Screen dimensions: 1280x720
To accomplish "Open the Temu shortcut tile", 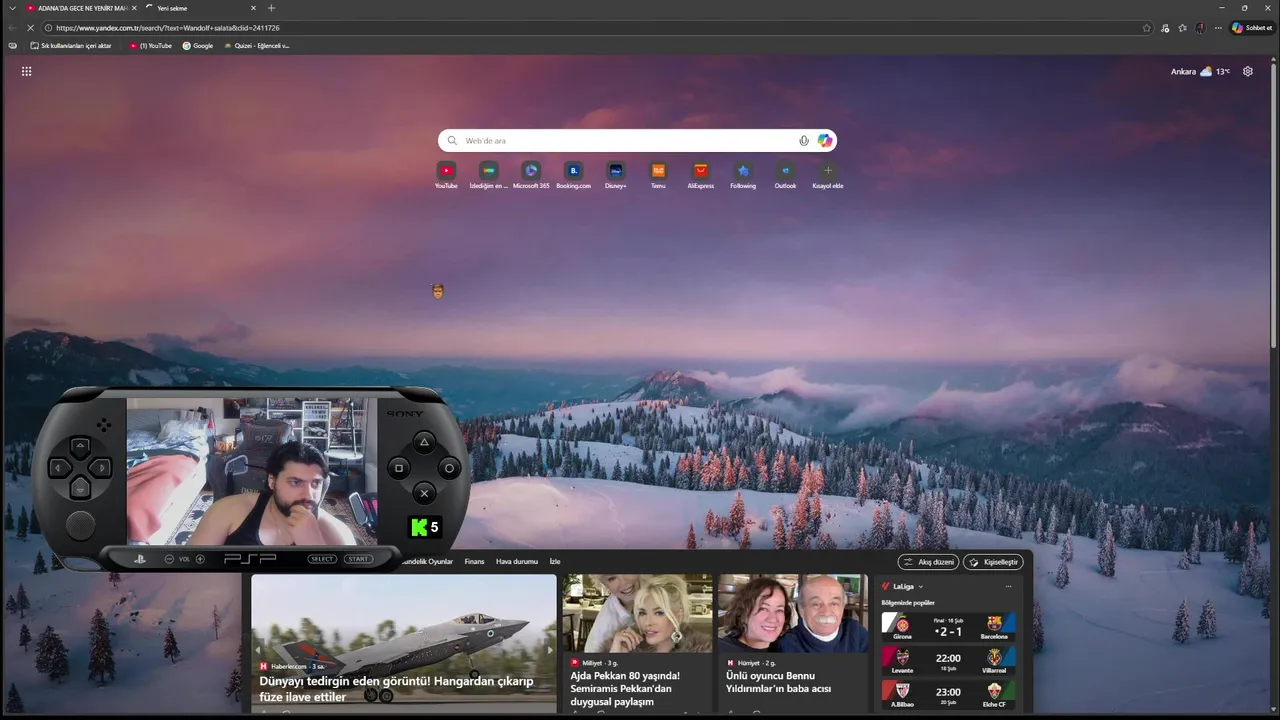I will (x=658, y=175).
